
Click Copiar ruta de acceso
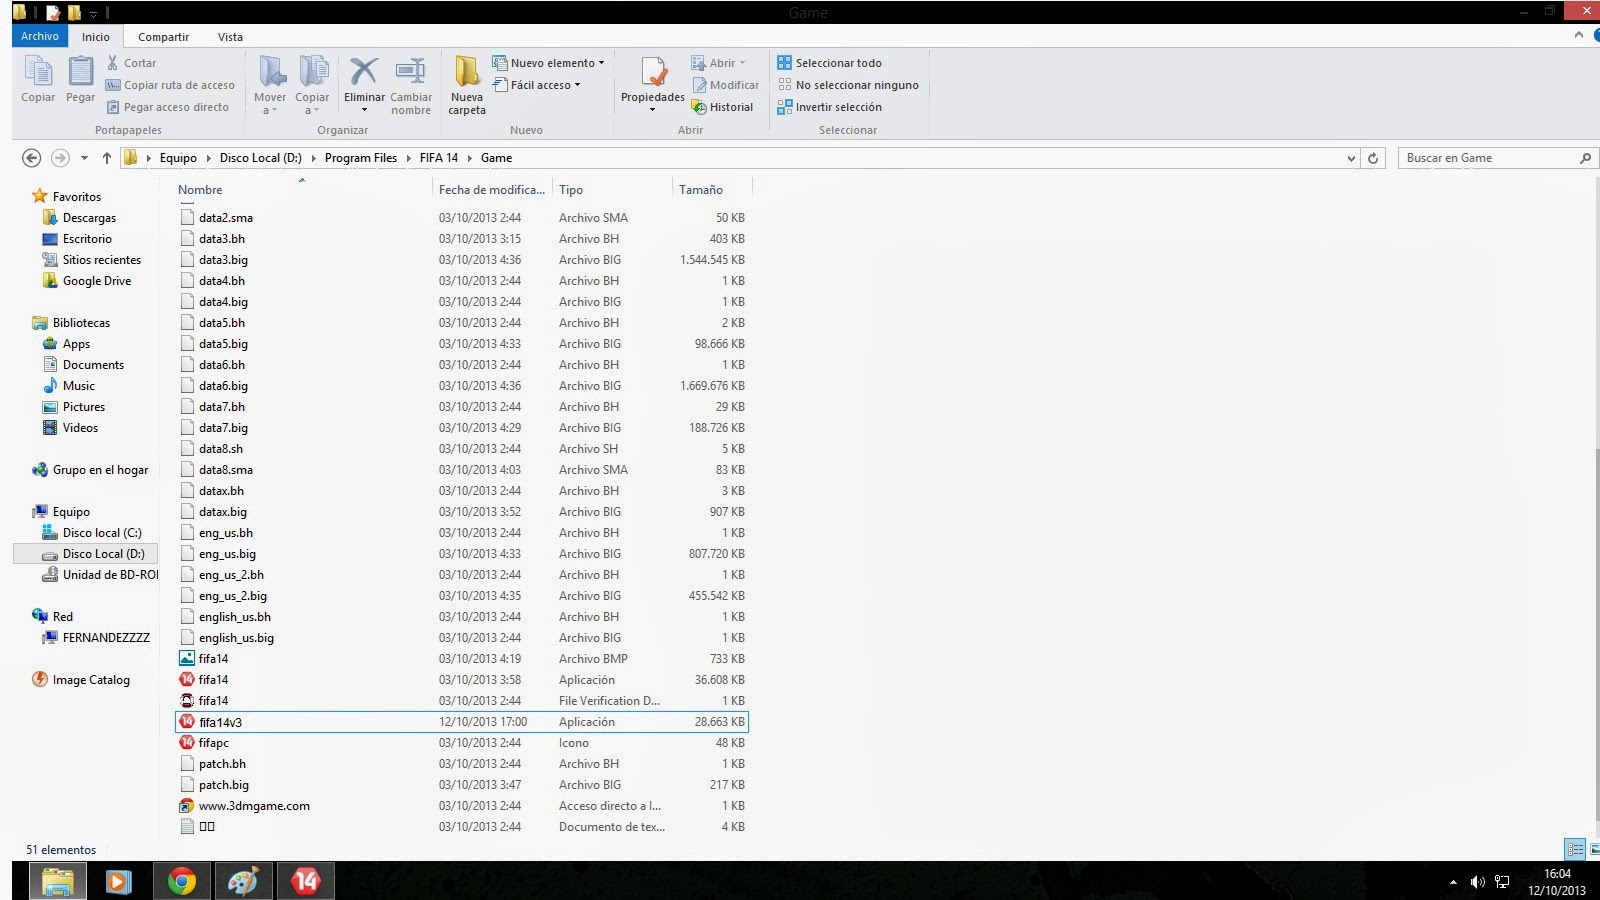[170, 85]
